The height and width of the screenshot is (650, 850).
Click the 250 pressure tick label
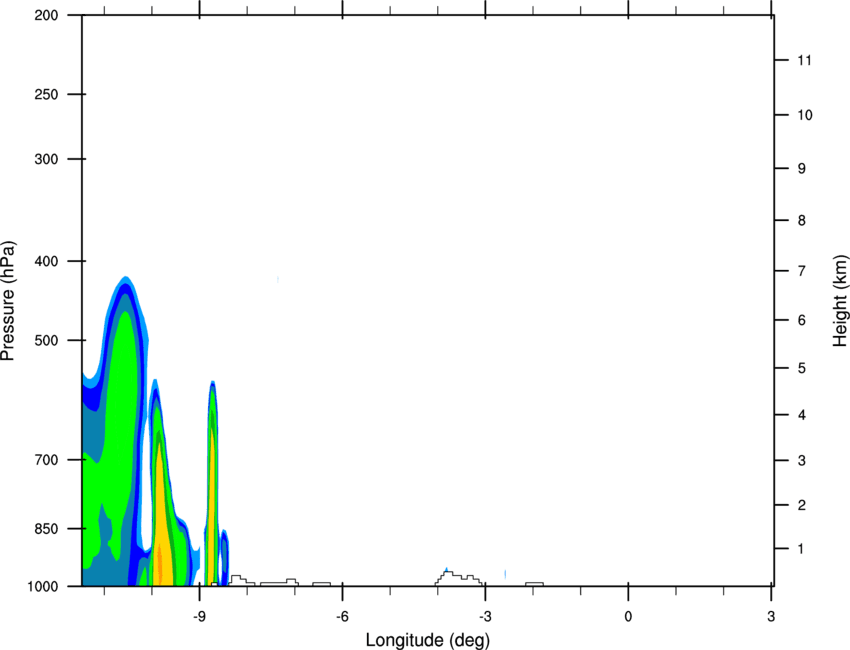pyautogui.click(x=46, y=94)
